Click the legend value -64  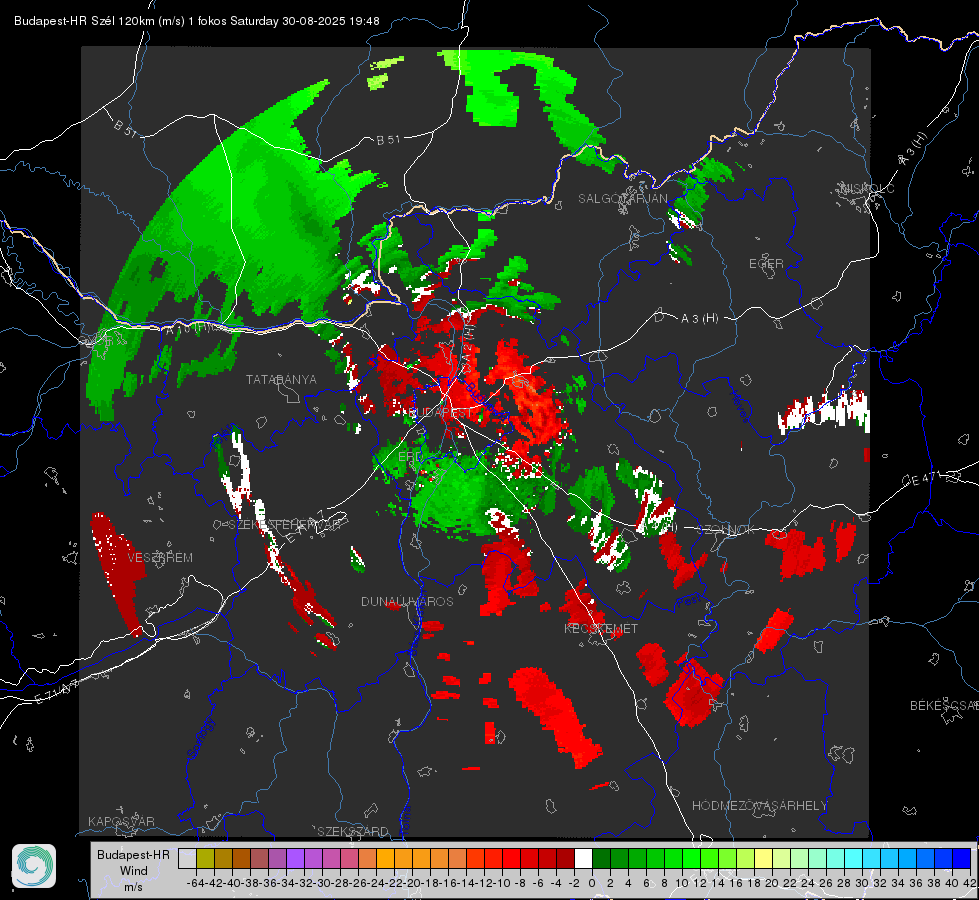(195, 883)
